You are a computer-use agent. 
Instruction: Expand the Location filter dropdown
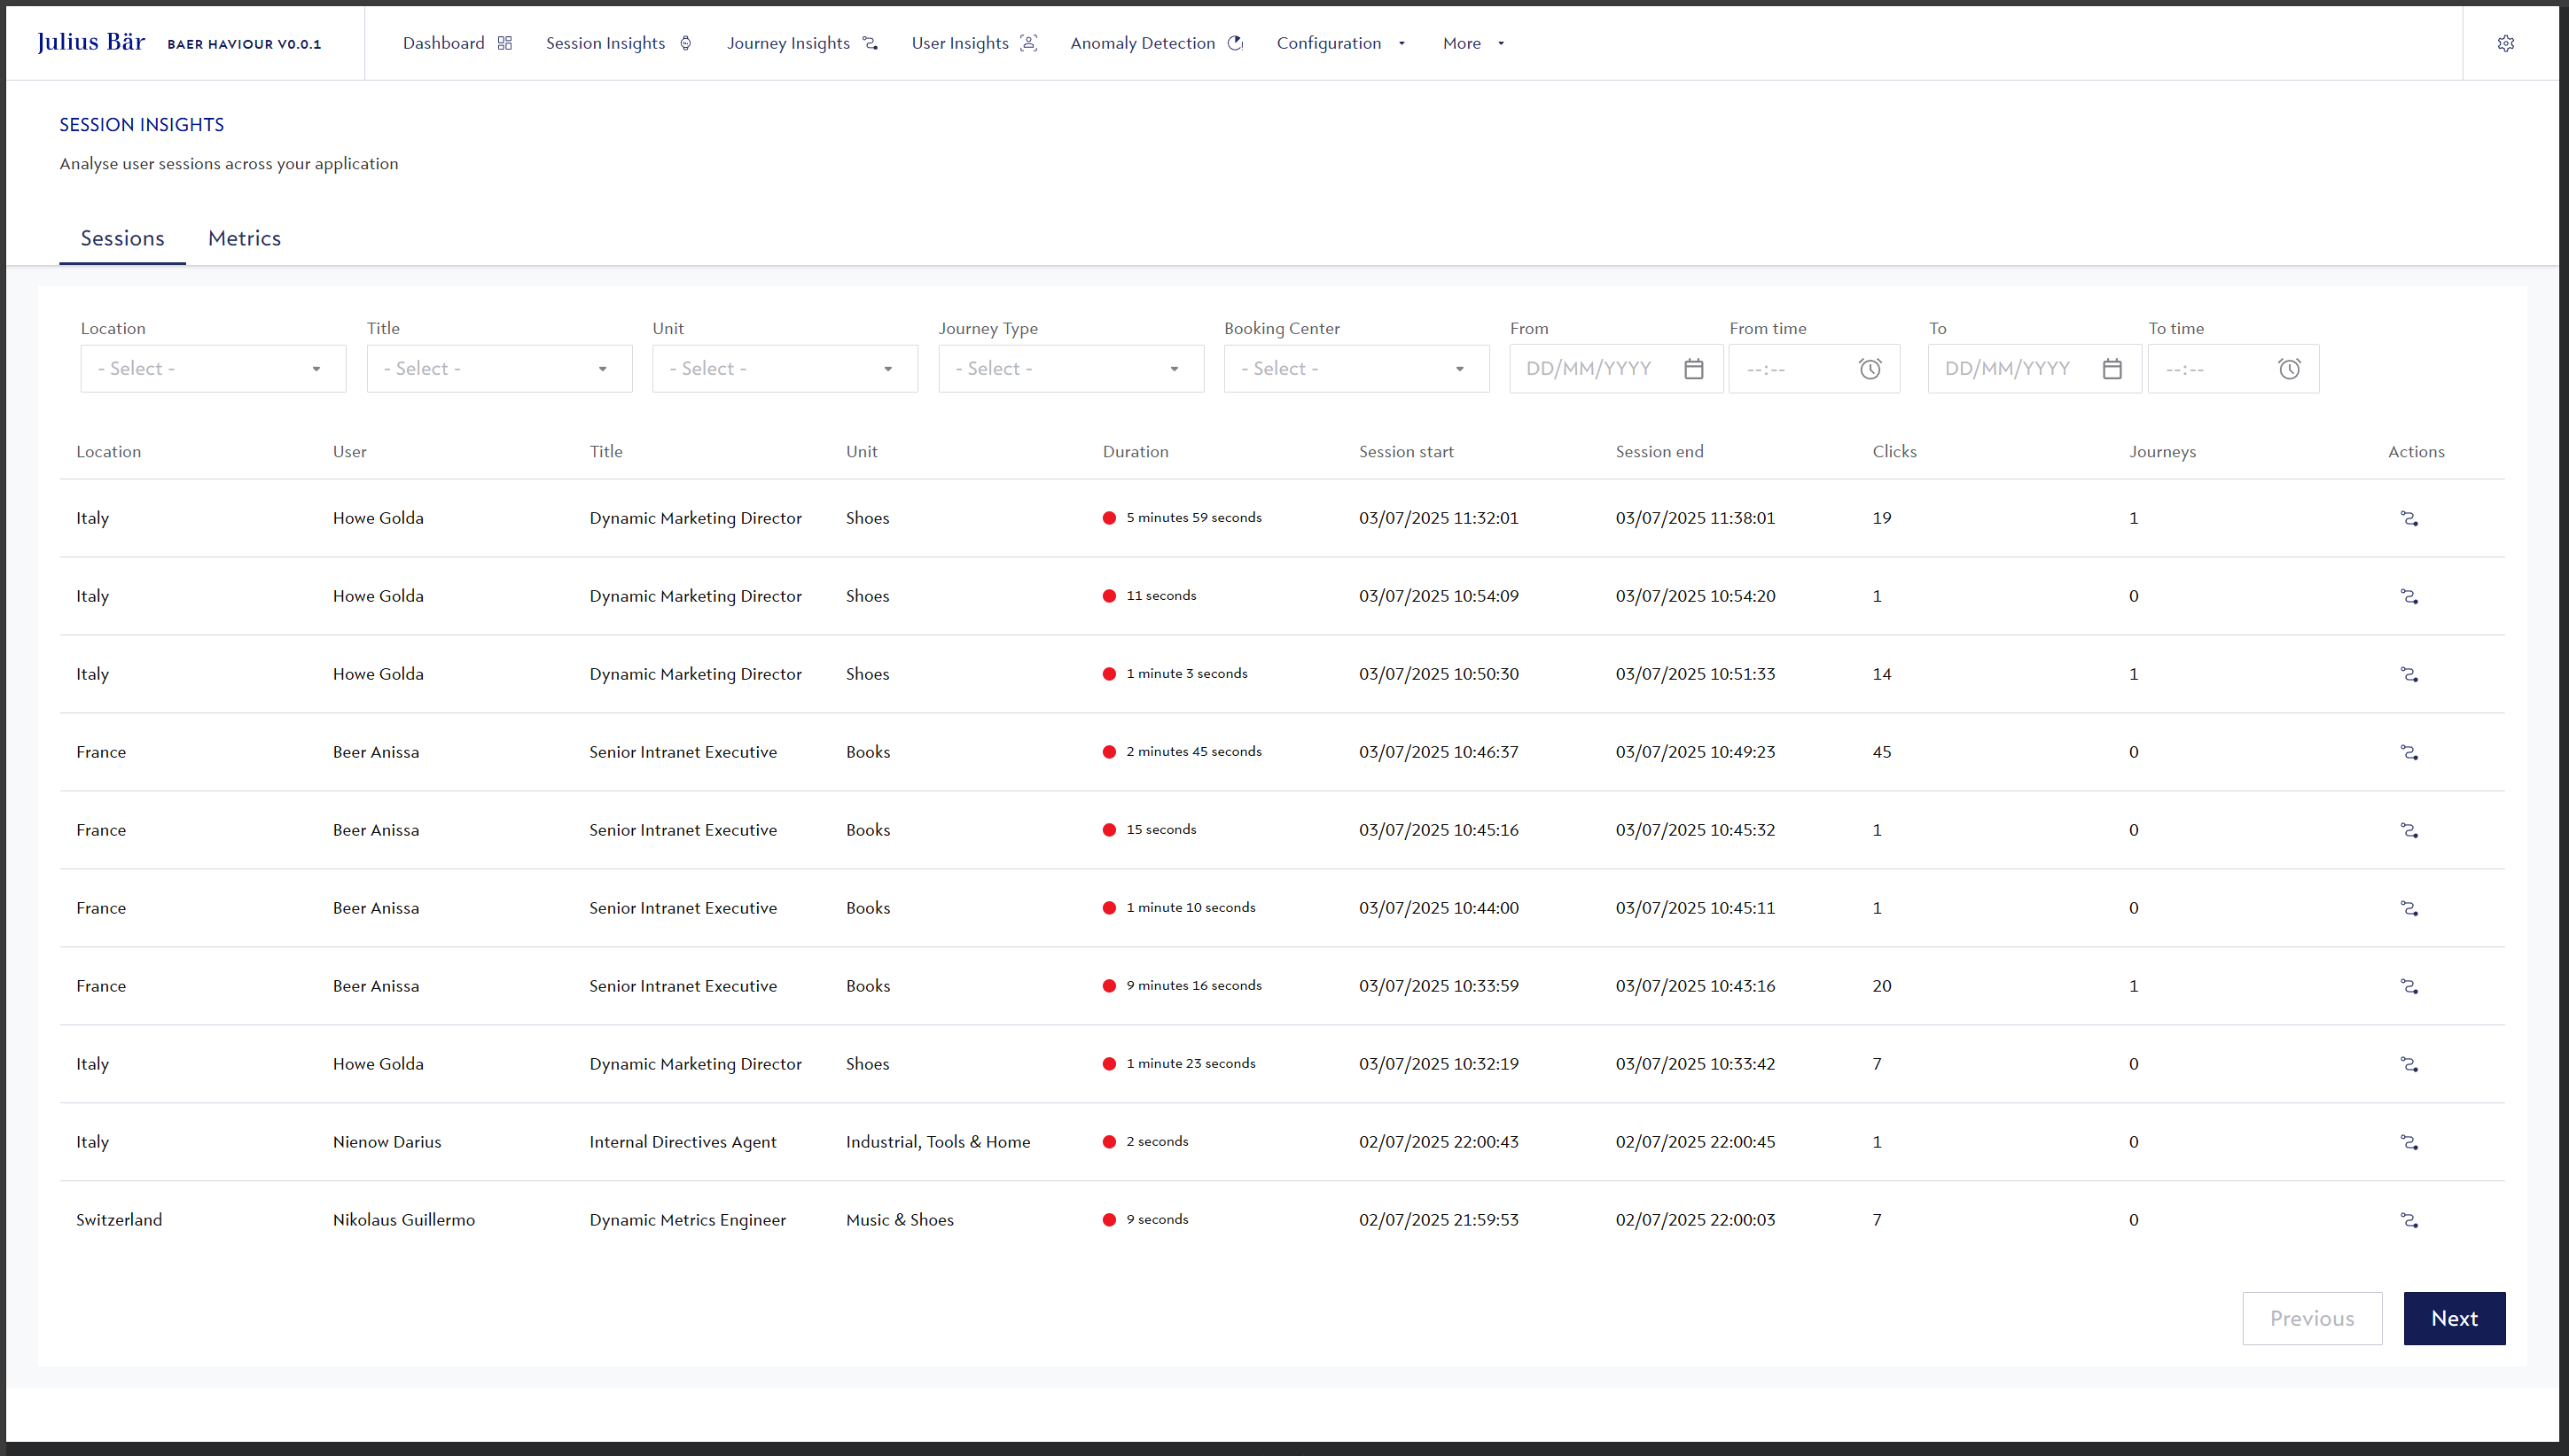pos(213,369)
